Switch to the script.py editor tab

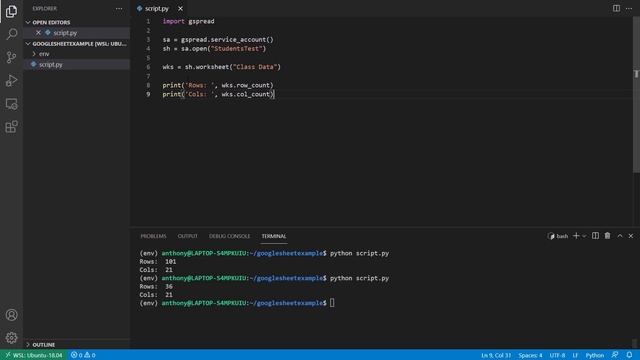click(157, 9)
